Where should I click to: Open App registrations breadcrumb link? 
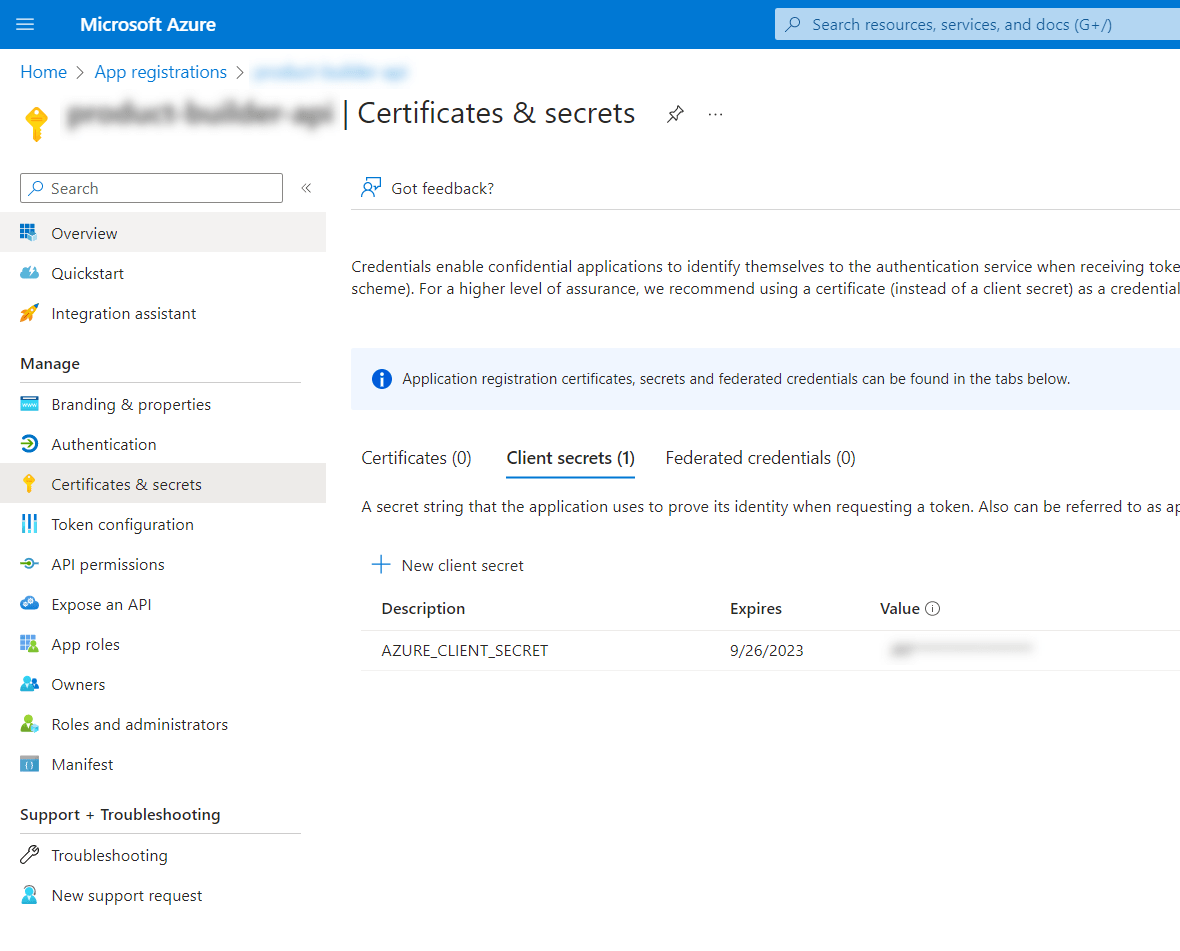(x=160, y=72)
